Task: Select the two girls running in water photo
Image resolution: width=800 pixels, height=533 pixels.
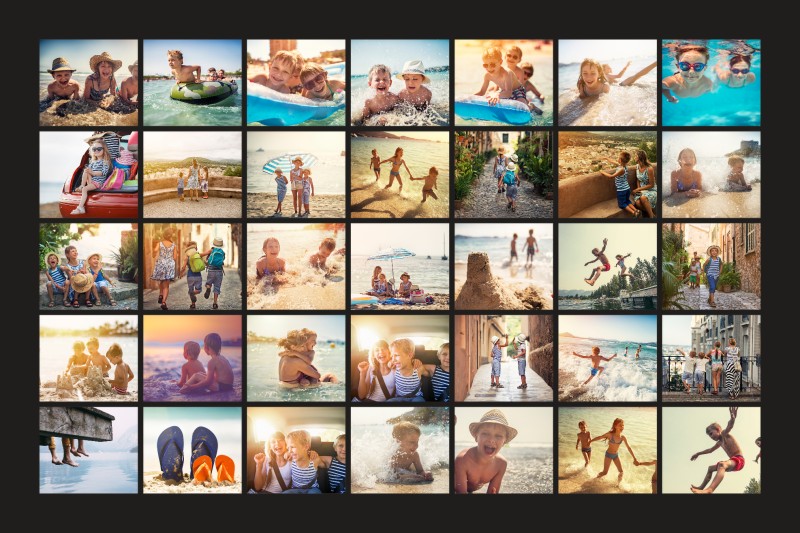Action: click(607, 450)
